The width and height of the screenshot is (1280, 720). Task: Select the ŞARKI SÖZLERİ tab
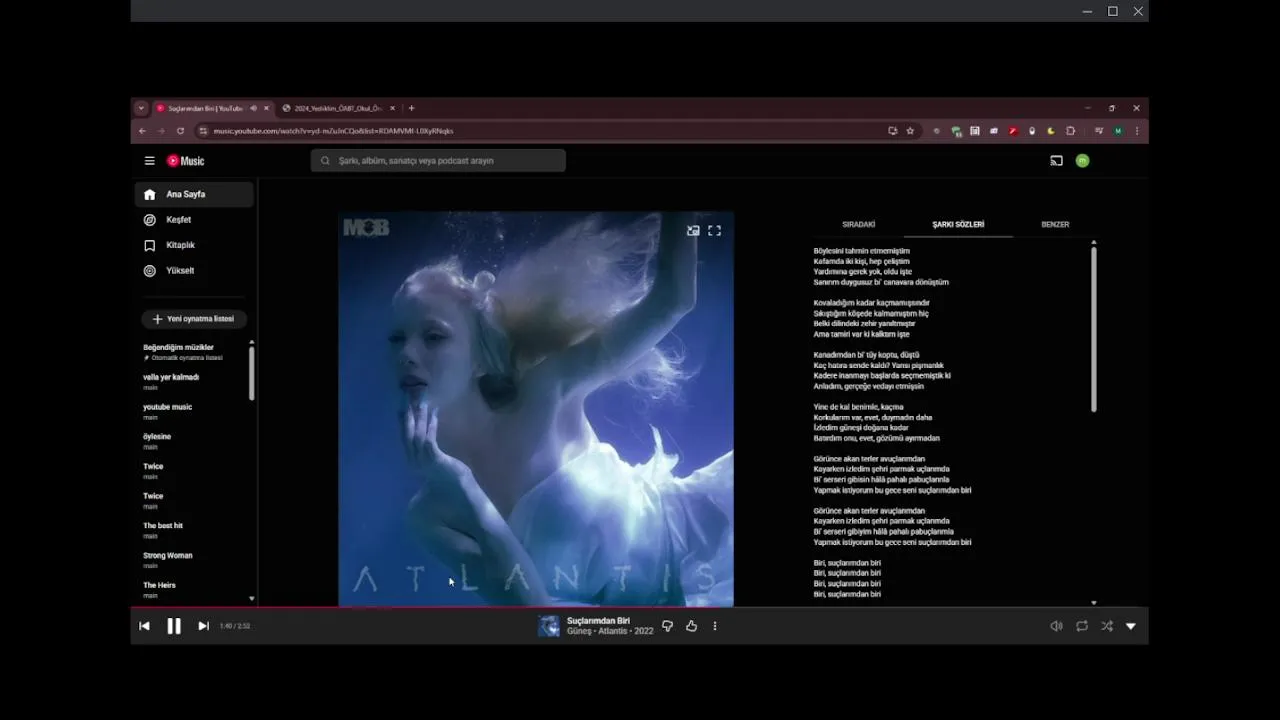coord(958,225)
